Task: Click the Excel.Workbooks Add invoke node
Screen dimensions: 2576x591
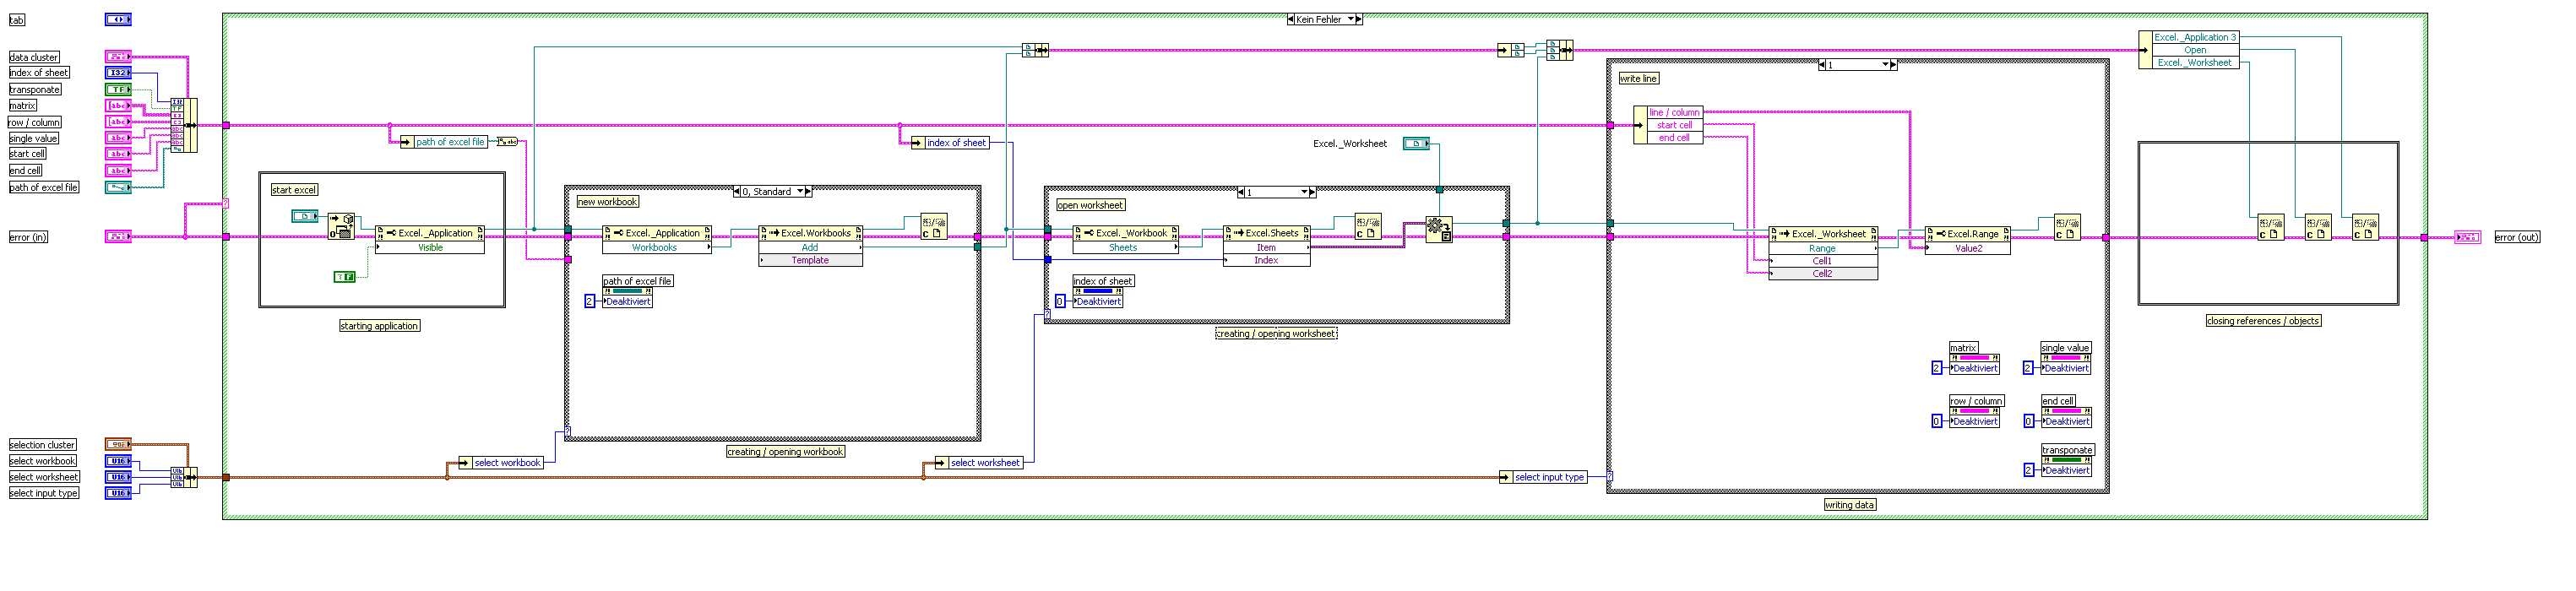Action: pyautogui.click(x=810, y=246)
